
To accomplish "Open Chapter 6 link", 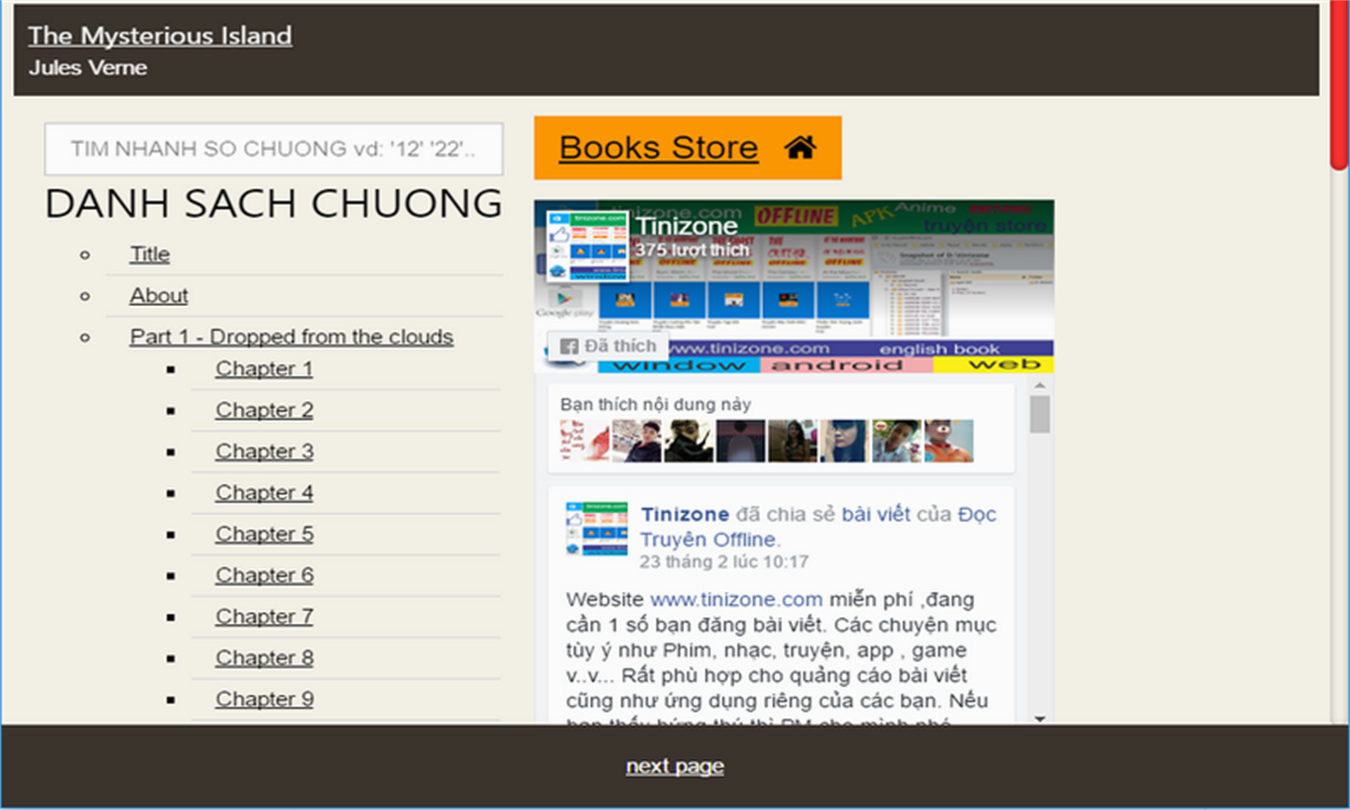I will coord(264,575).
